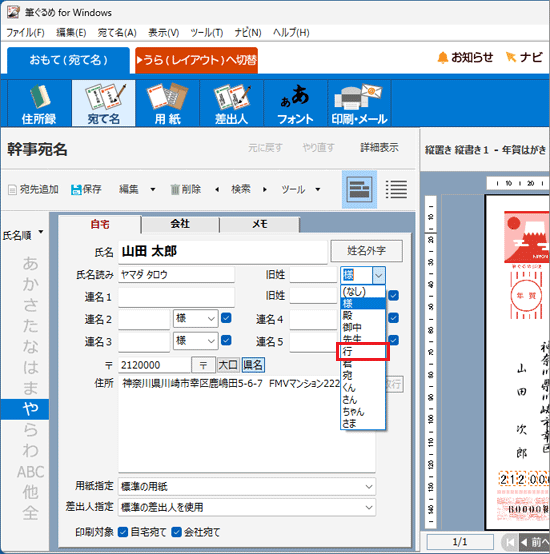Go to previous search result arrow
Screen dimensions: 550x554
tap(217, 190)
